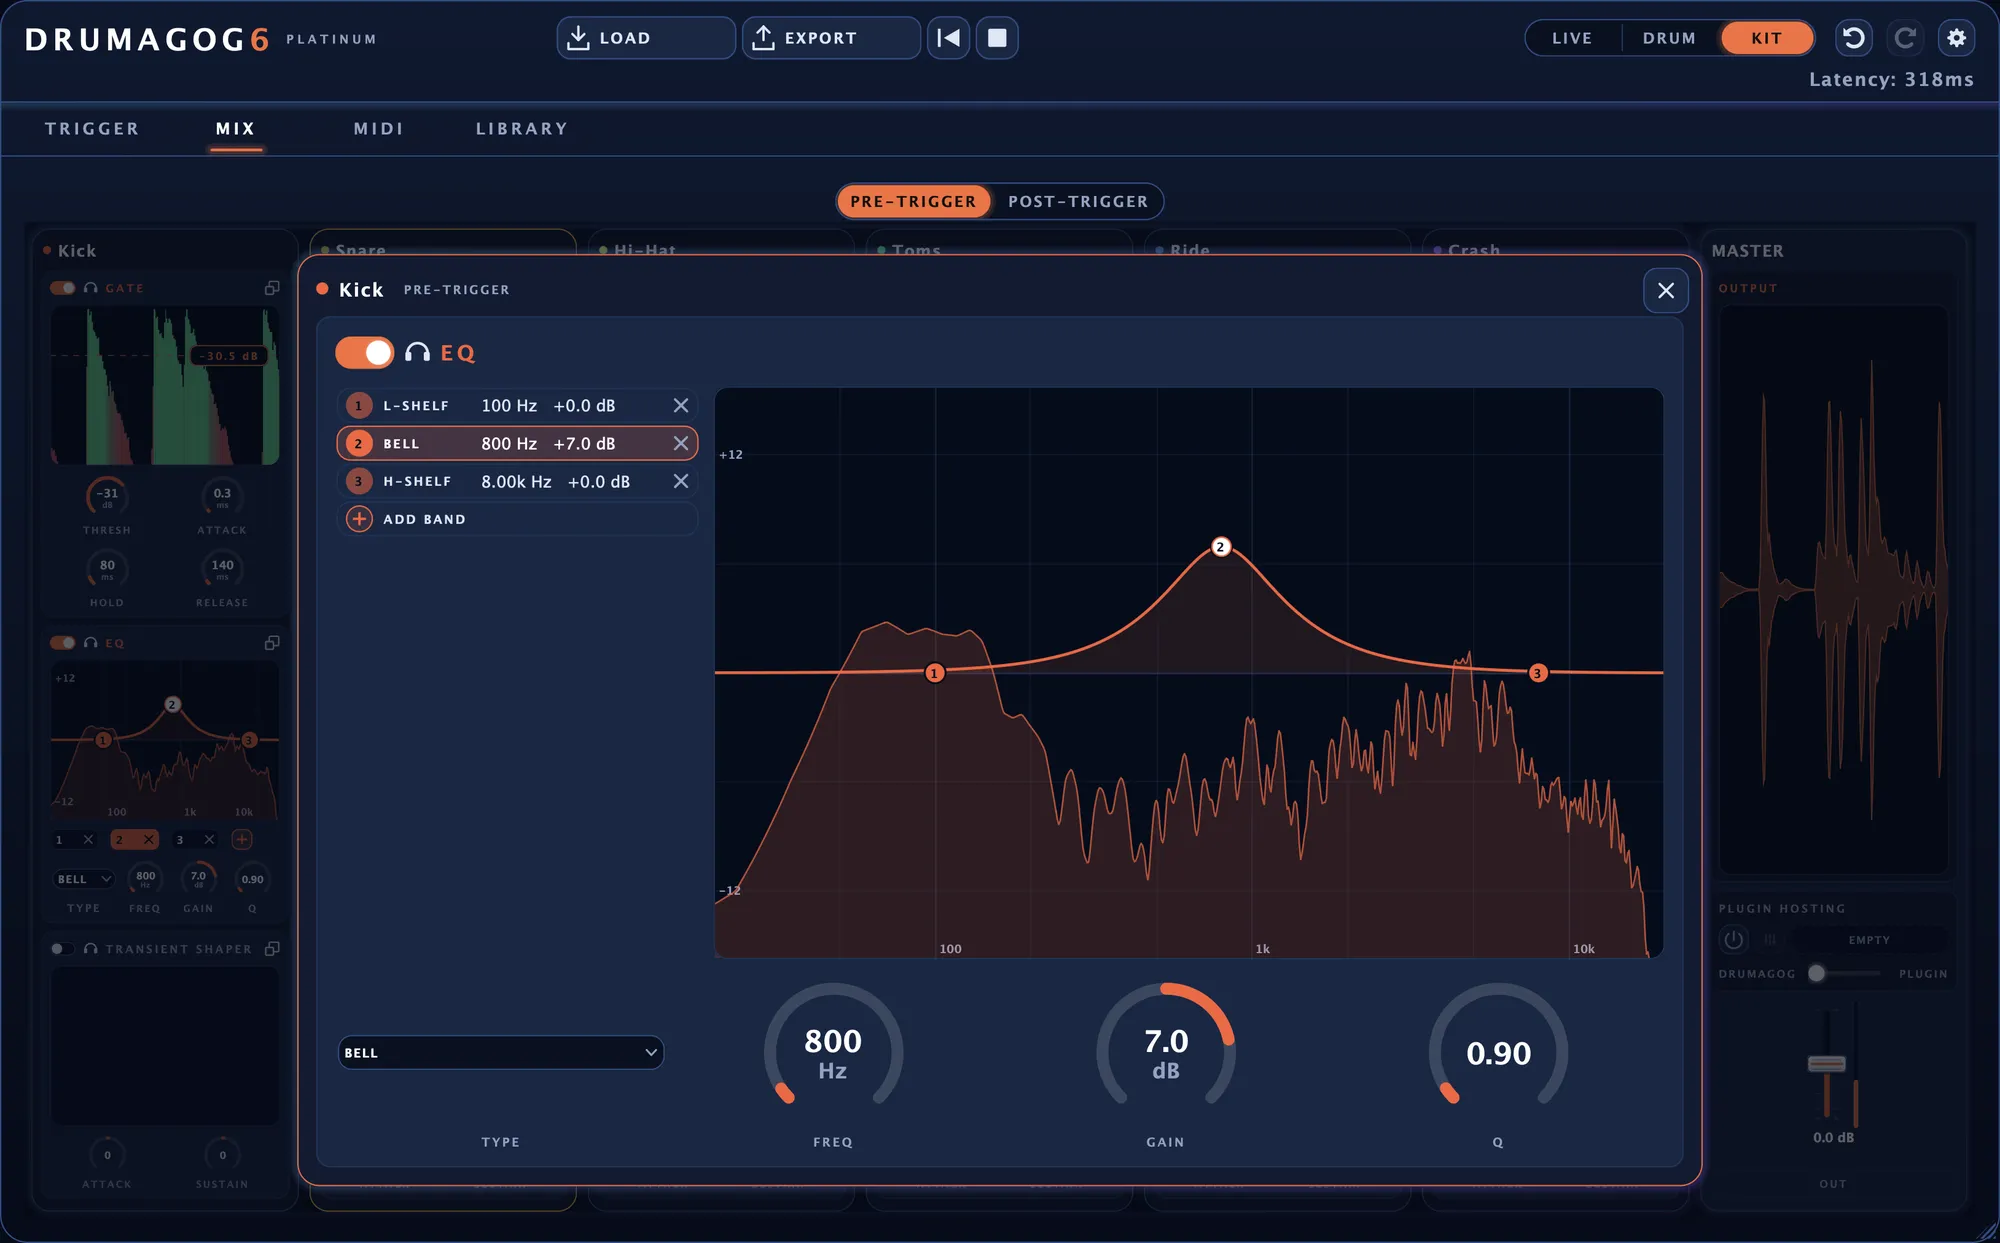This screenshot has width=2000, height=1243.
Task: Open the MIX tab
Action: click(x=235, y=128)
